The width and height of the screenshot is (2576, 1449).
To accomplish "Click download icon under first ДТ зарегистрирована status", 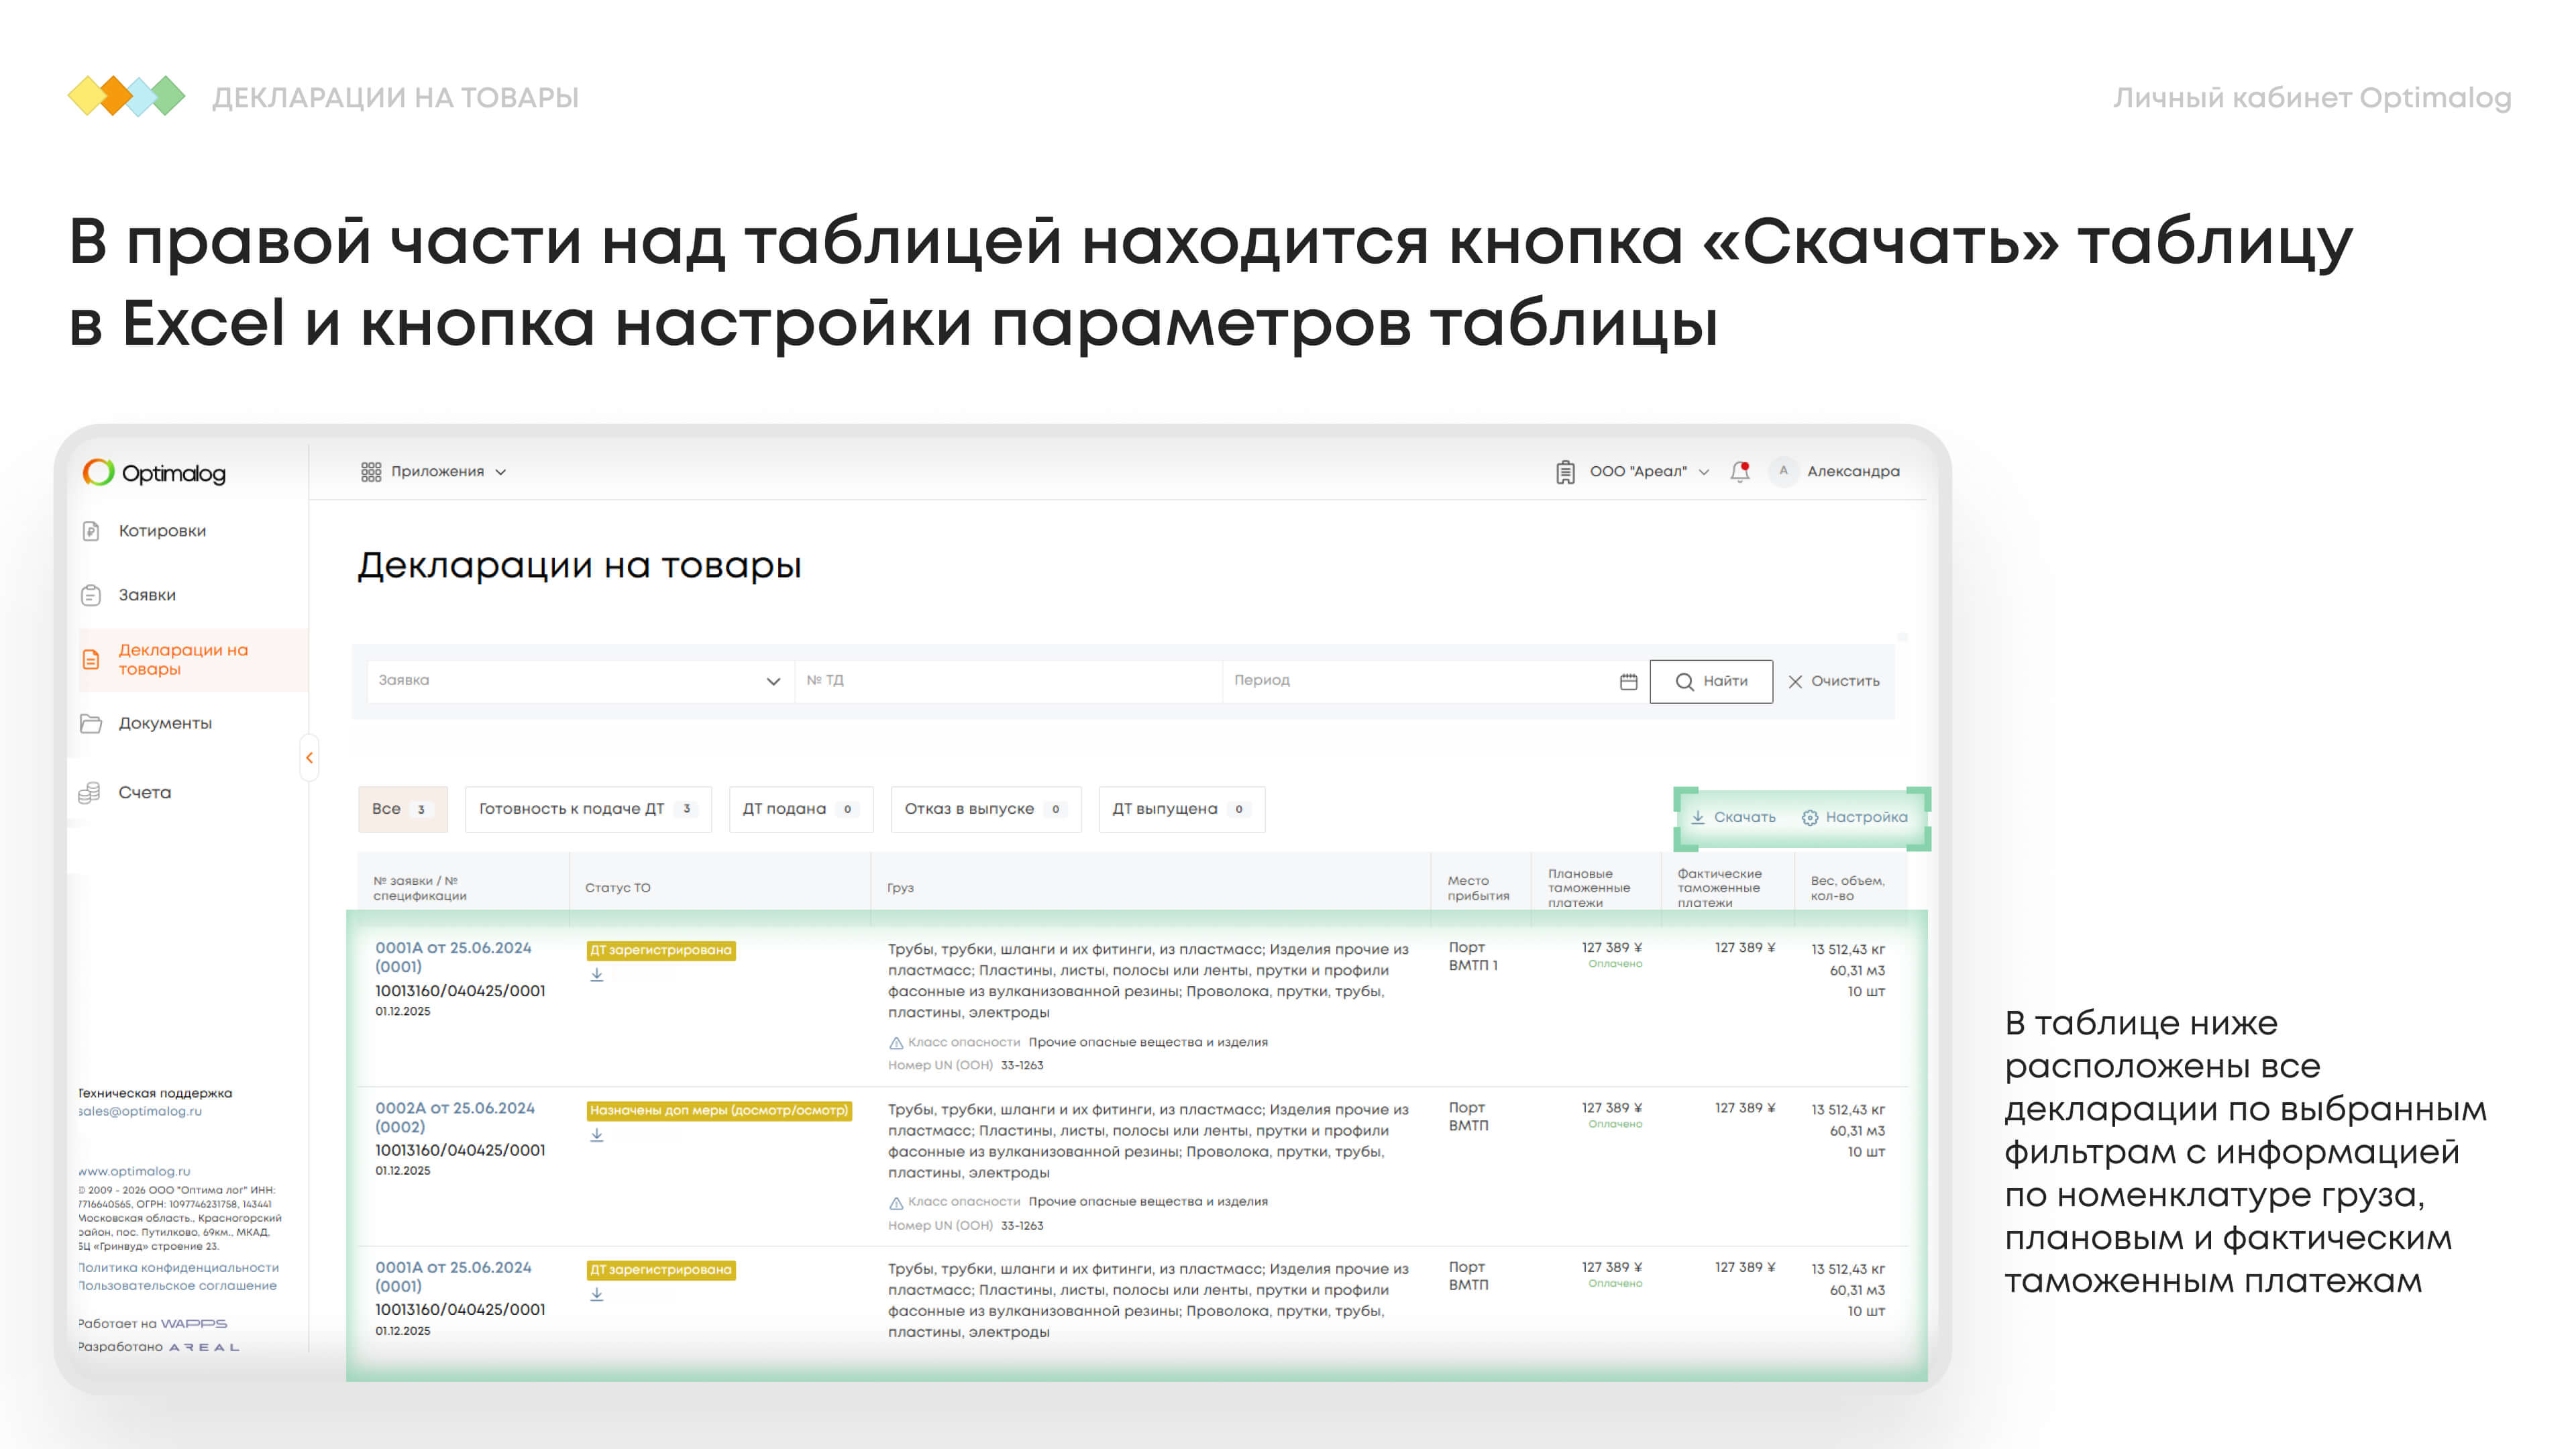I will click(x=597, y=975).
